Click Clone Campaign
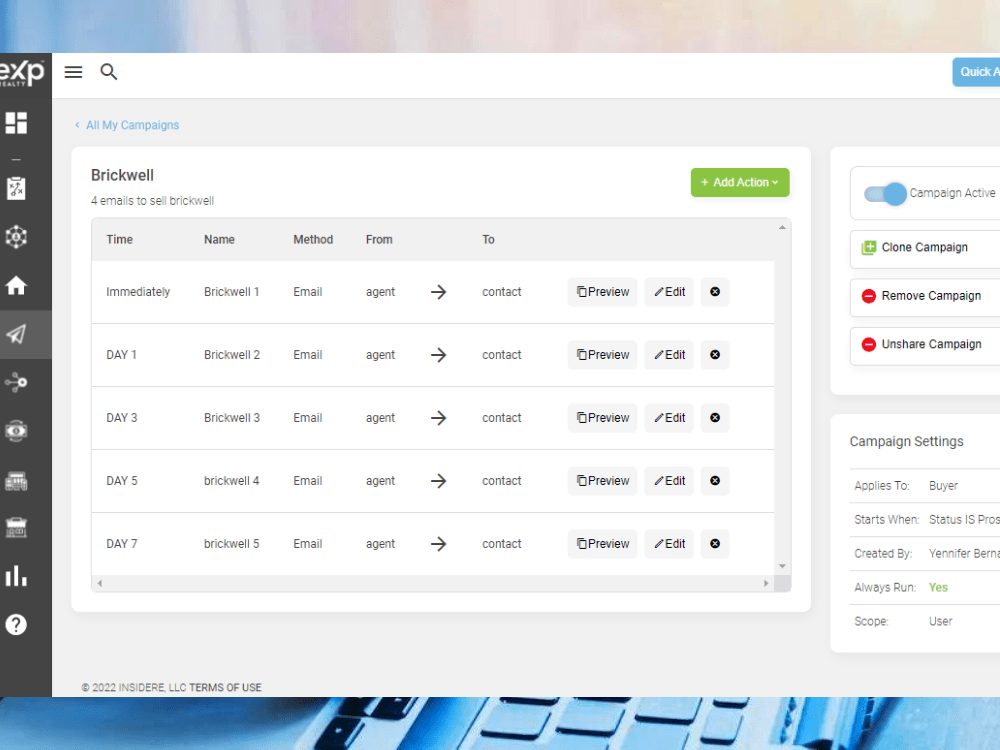The image size is (1000, 750). (925, 248)
